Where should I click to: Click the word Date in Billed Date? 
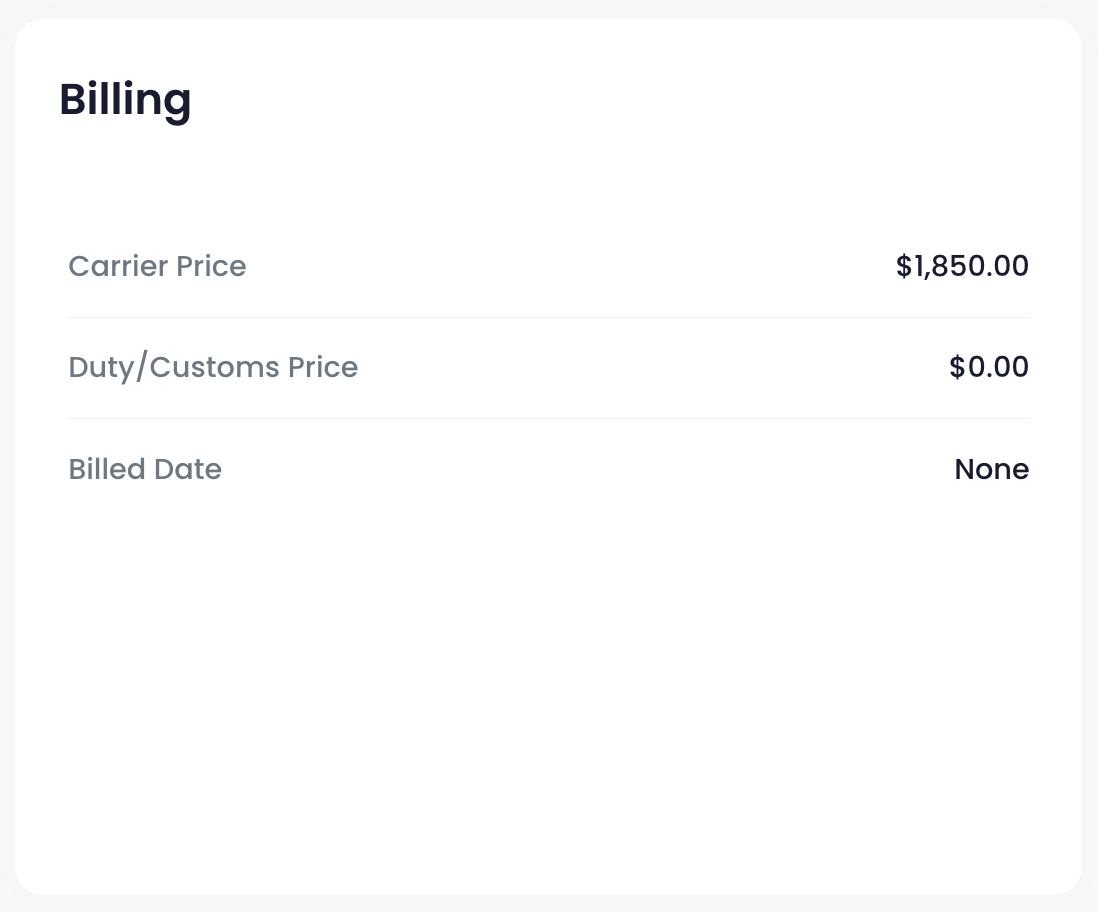[188, 469]
